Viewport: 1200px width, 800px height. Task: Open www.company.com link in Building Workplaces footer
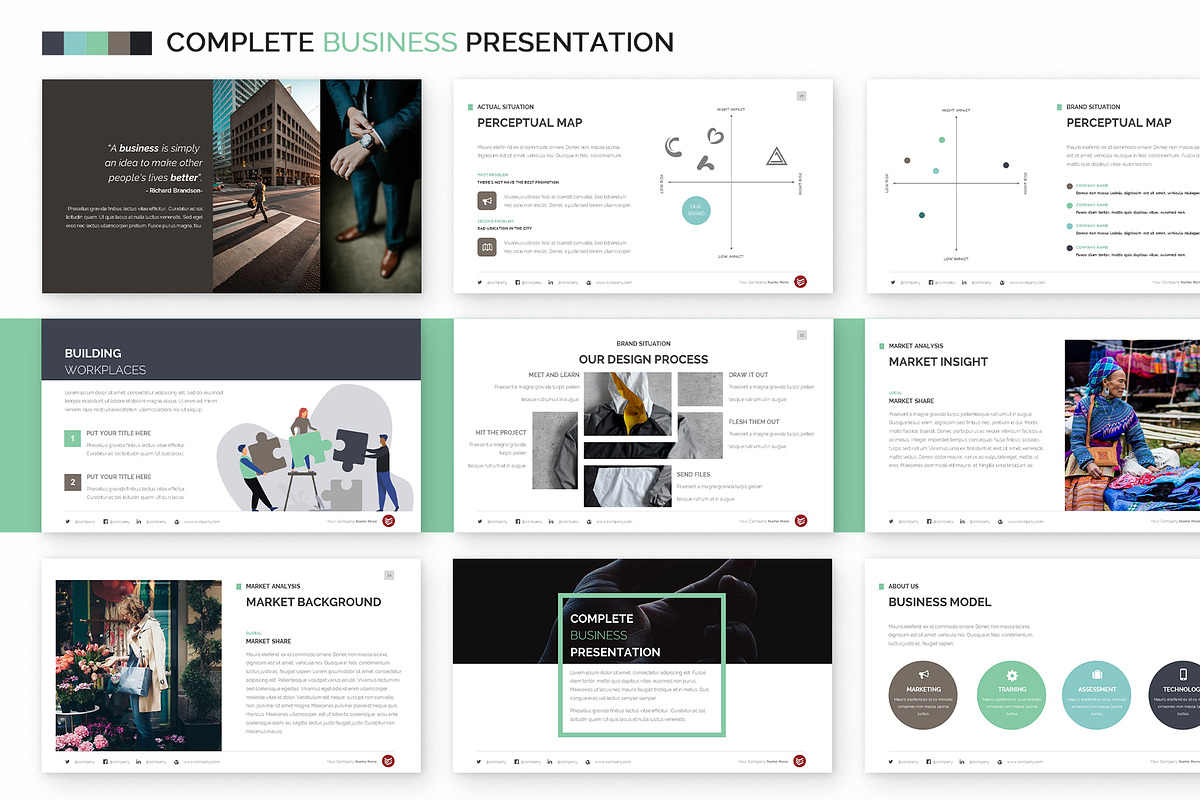(x=202, y=521)
